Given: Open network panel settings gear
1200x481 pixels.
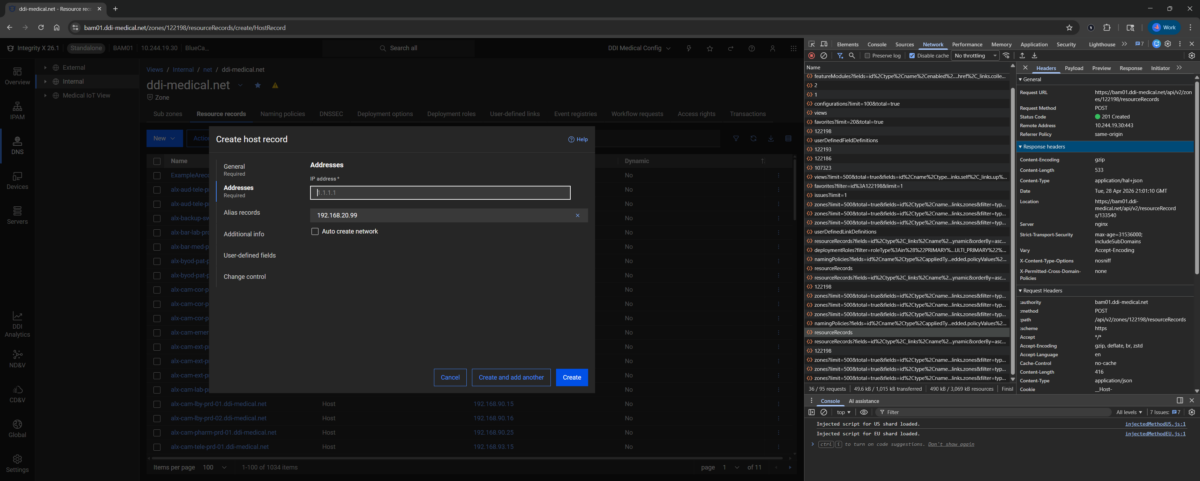Looking at the screenshot, I should click(1191, 56).
